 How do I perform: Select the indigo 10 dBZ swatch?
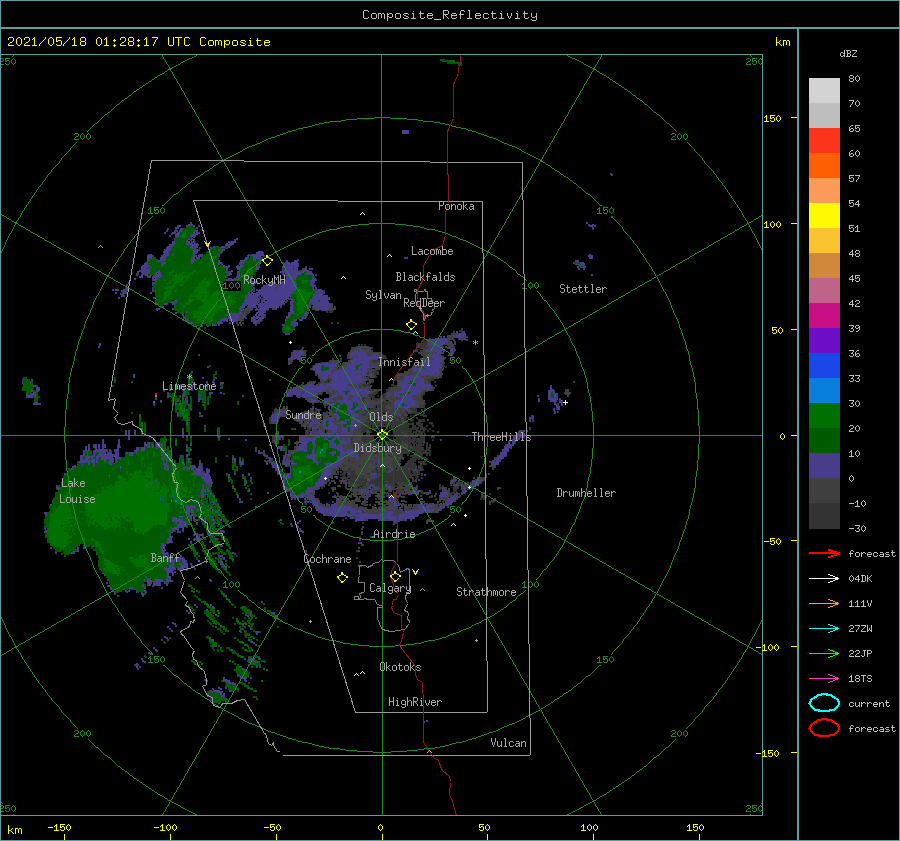(824, 465)
